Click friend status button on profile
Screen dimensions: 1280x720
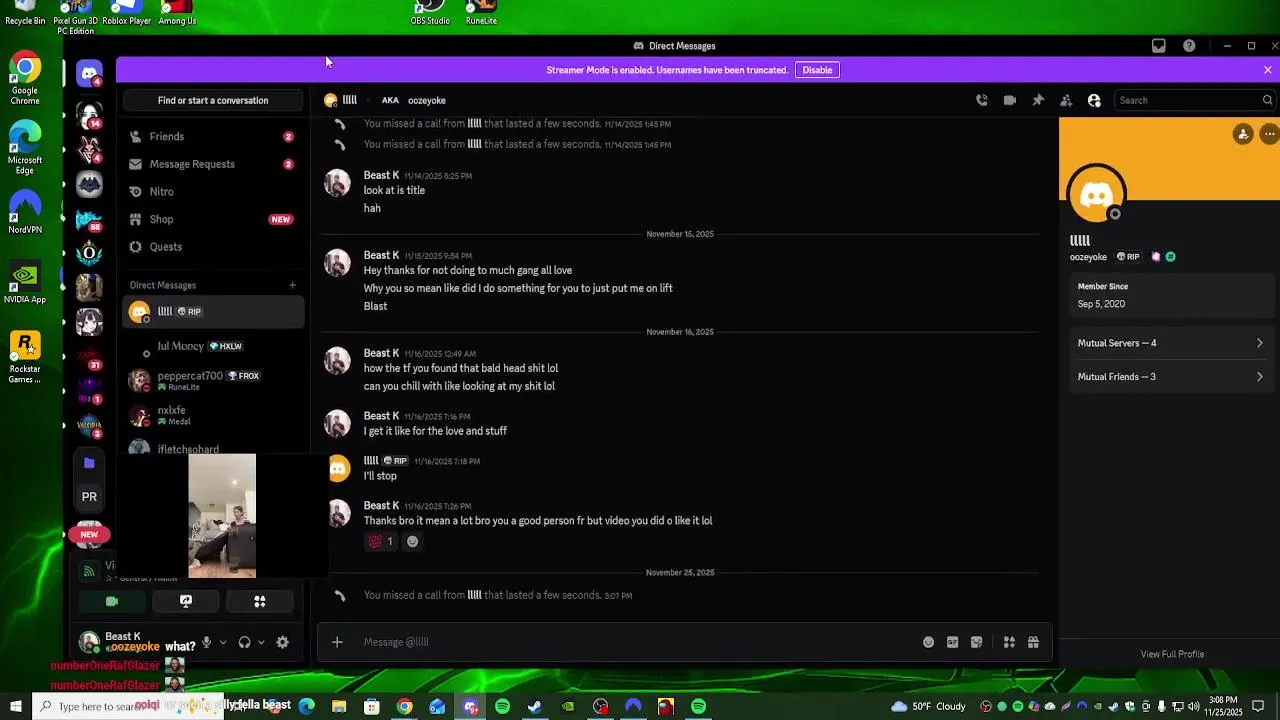(1243, 134)
